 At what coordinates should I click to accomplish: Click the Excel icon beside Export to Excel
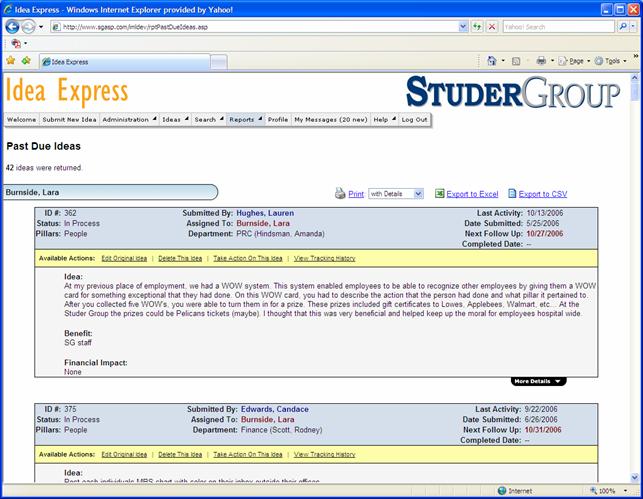pos(439,194)
